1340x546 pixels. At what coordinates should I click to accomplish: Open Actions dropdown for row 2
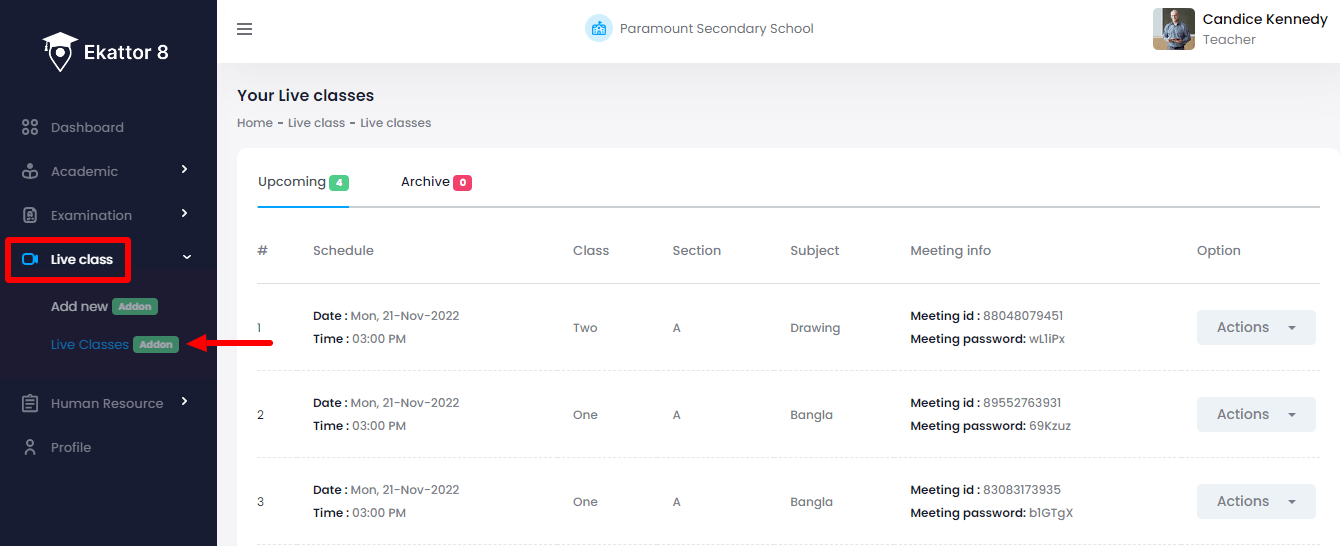click(x=1255, y=415)
